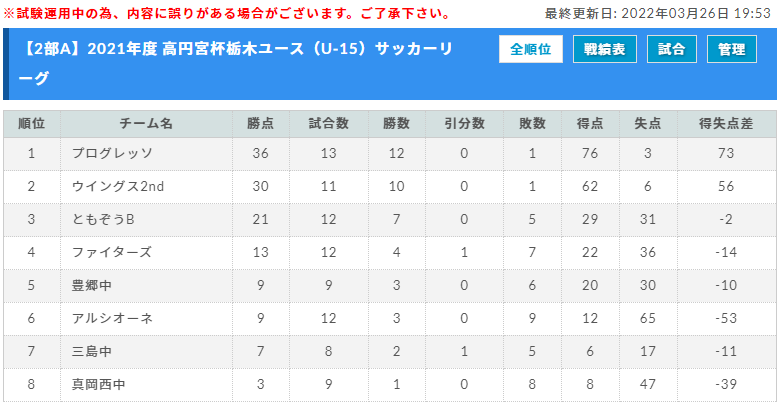Switch to the 戦績表 tab

coord(605,49)
